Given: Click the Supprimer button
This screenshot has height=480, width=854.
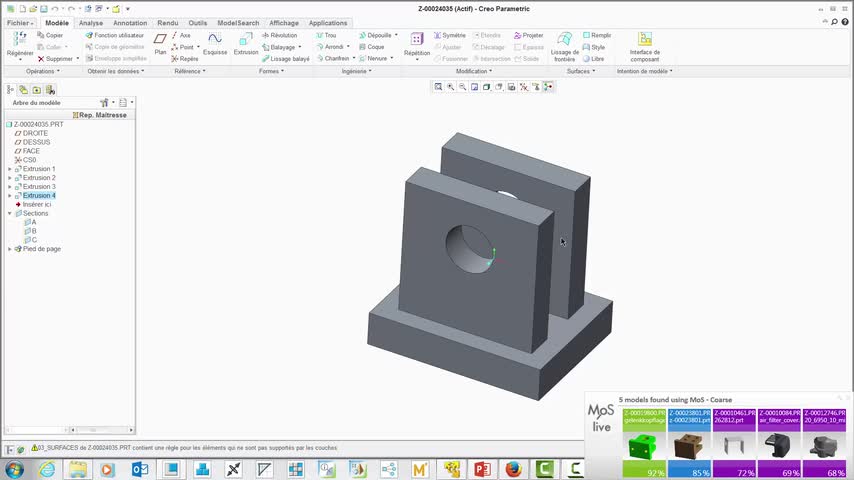Looking at the screenshot, I should click(x=55, y=59).
